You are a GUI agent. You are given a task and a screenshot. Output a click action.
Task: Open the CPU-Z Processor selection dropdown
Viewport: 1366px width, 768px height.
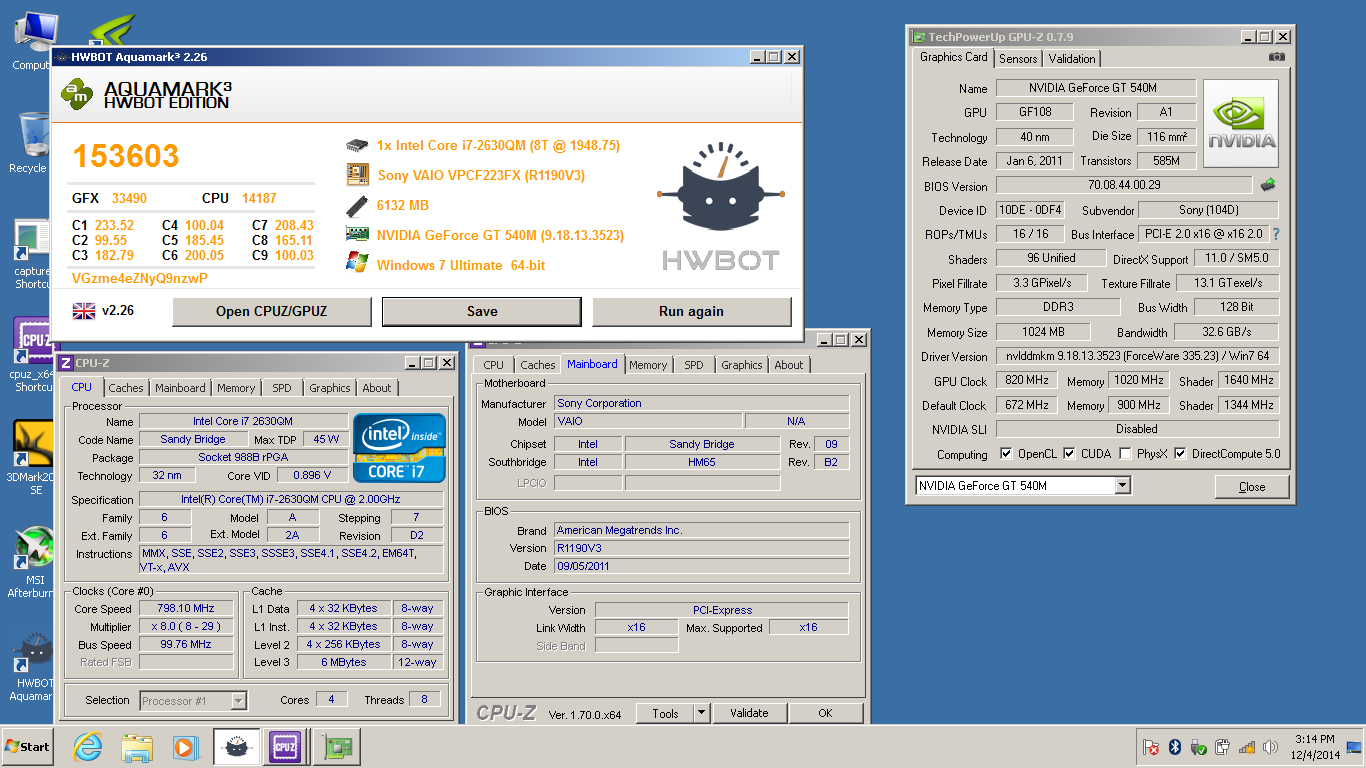[238, 701]
